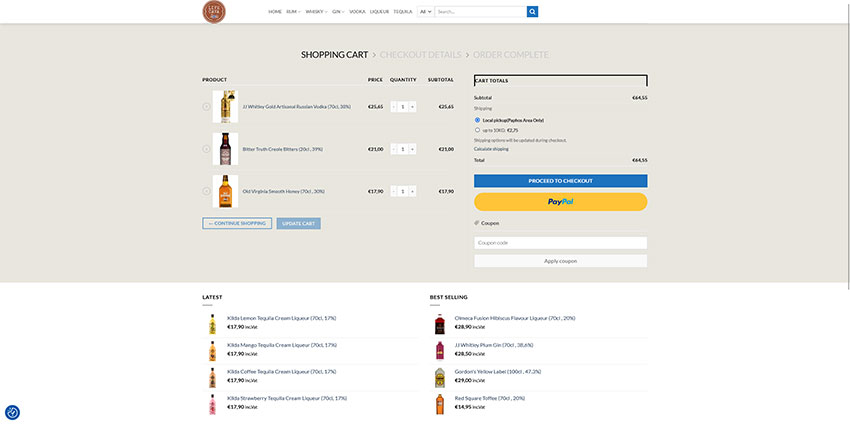
Task: Remove Old Virginia Smooth Honey from cart
Action: [x=206, y=191]
